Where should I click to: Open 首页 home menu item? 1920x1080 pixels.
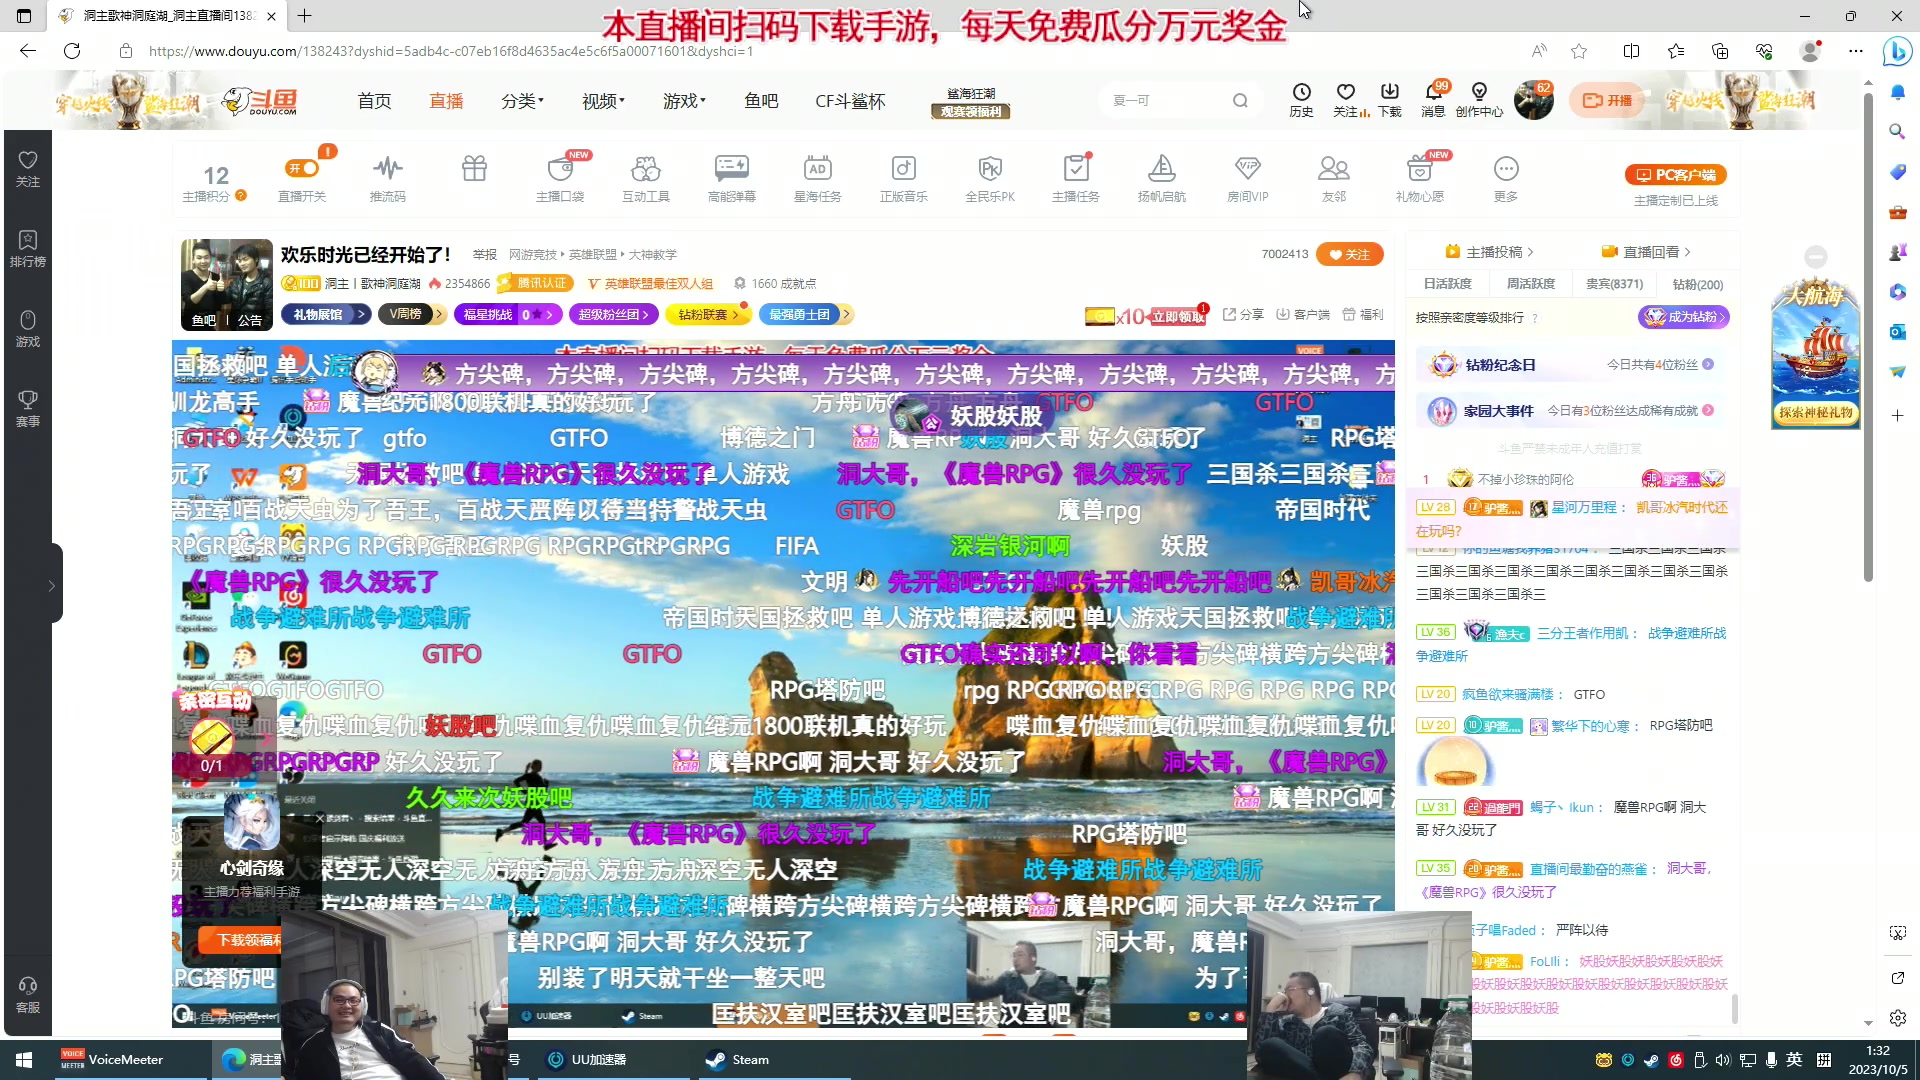[x=375, y=101]
